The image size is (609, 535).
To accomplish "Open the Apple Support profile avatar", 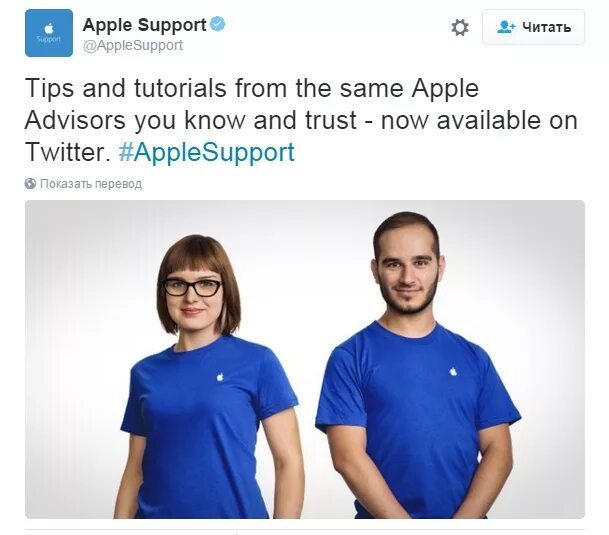I will point(49,33).
